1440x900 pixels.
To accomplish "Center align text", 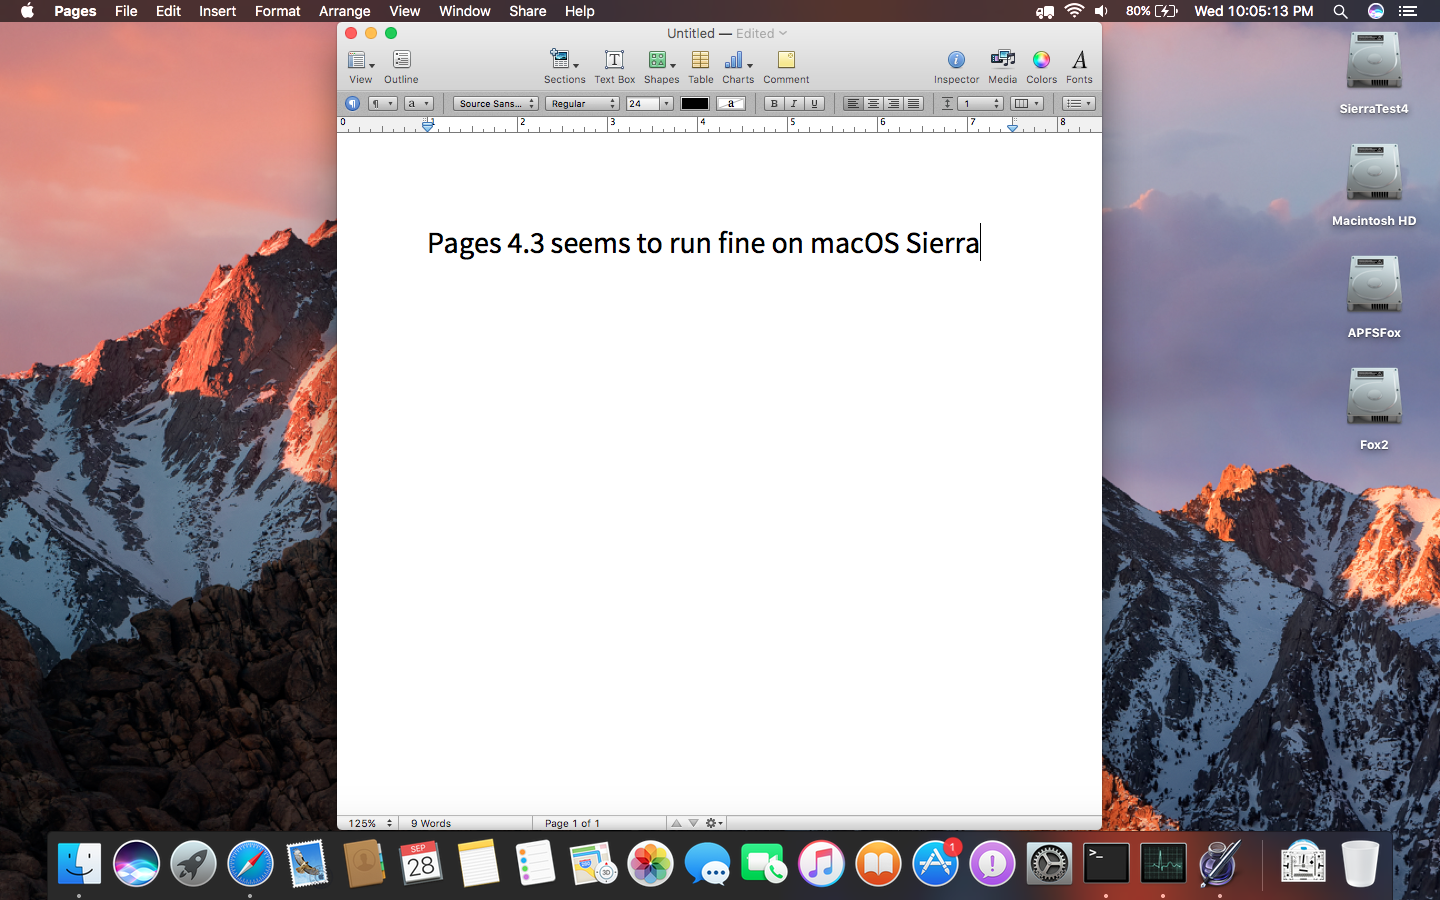I will click(x=873, y=103).
